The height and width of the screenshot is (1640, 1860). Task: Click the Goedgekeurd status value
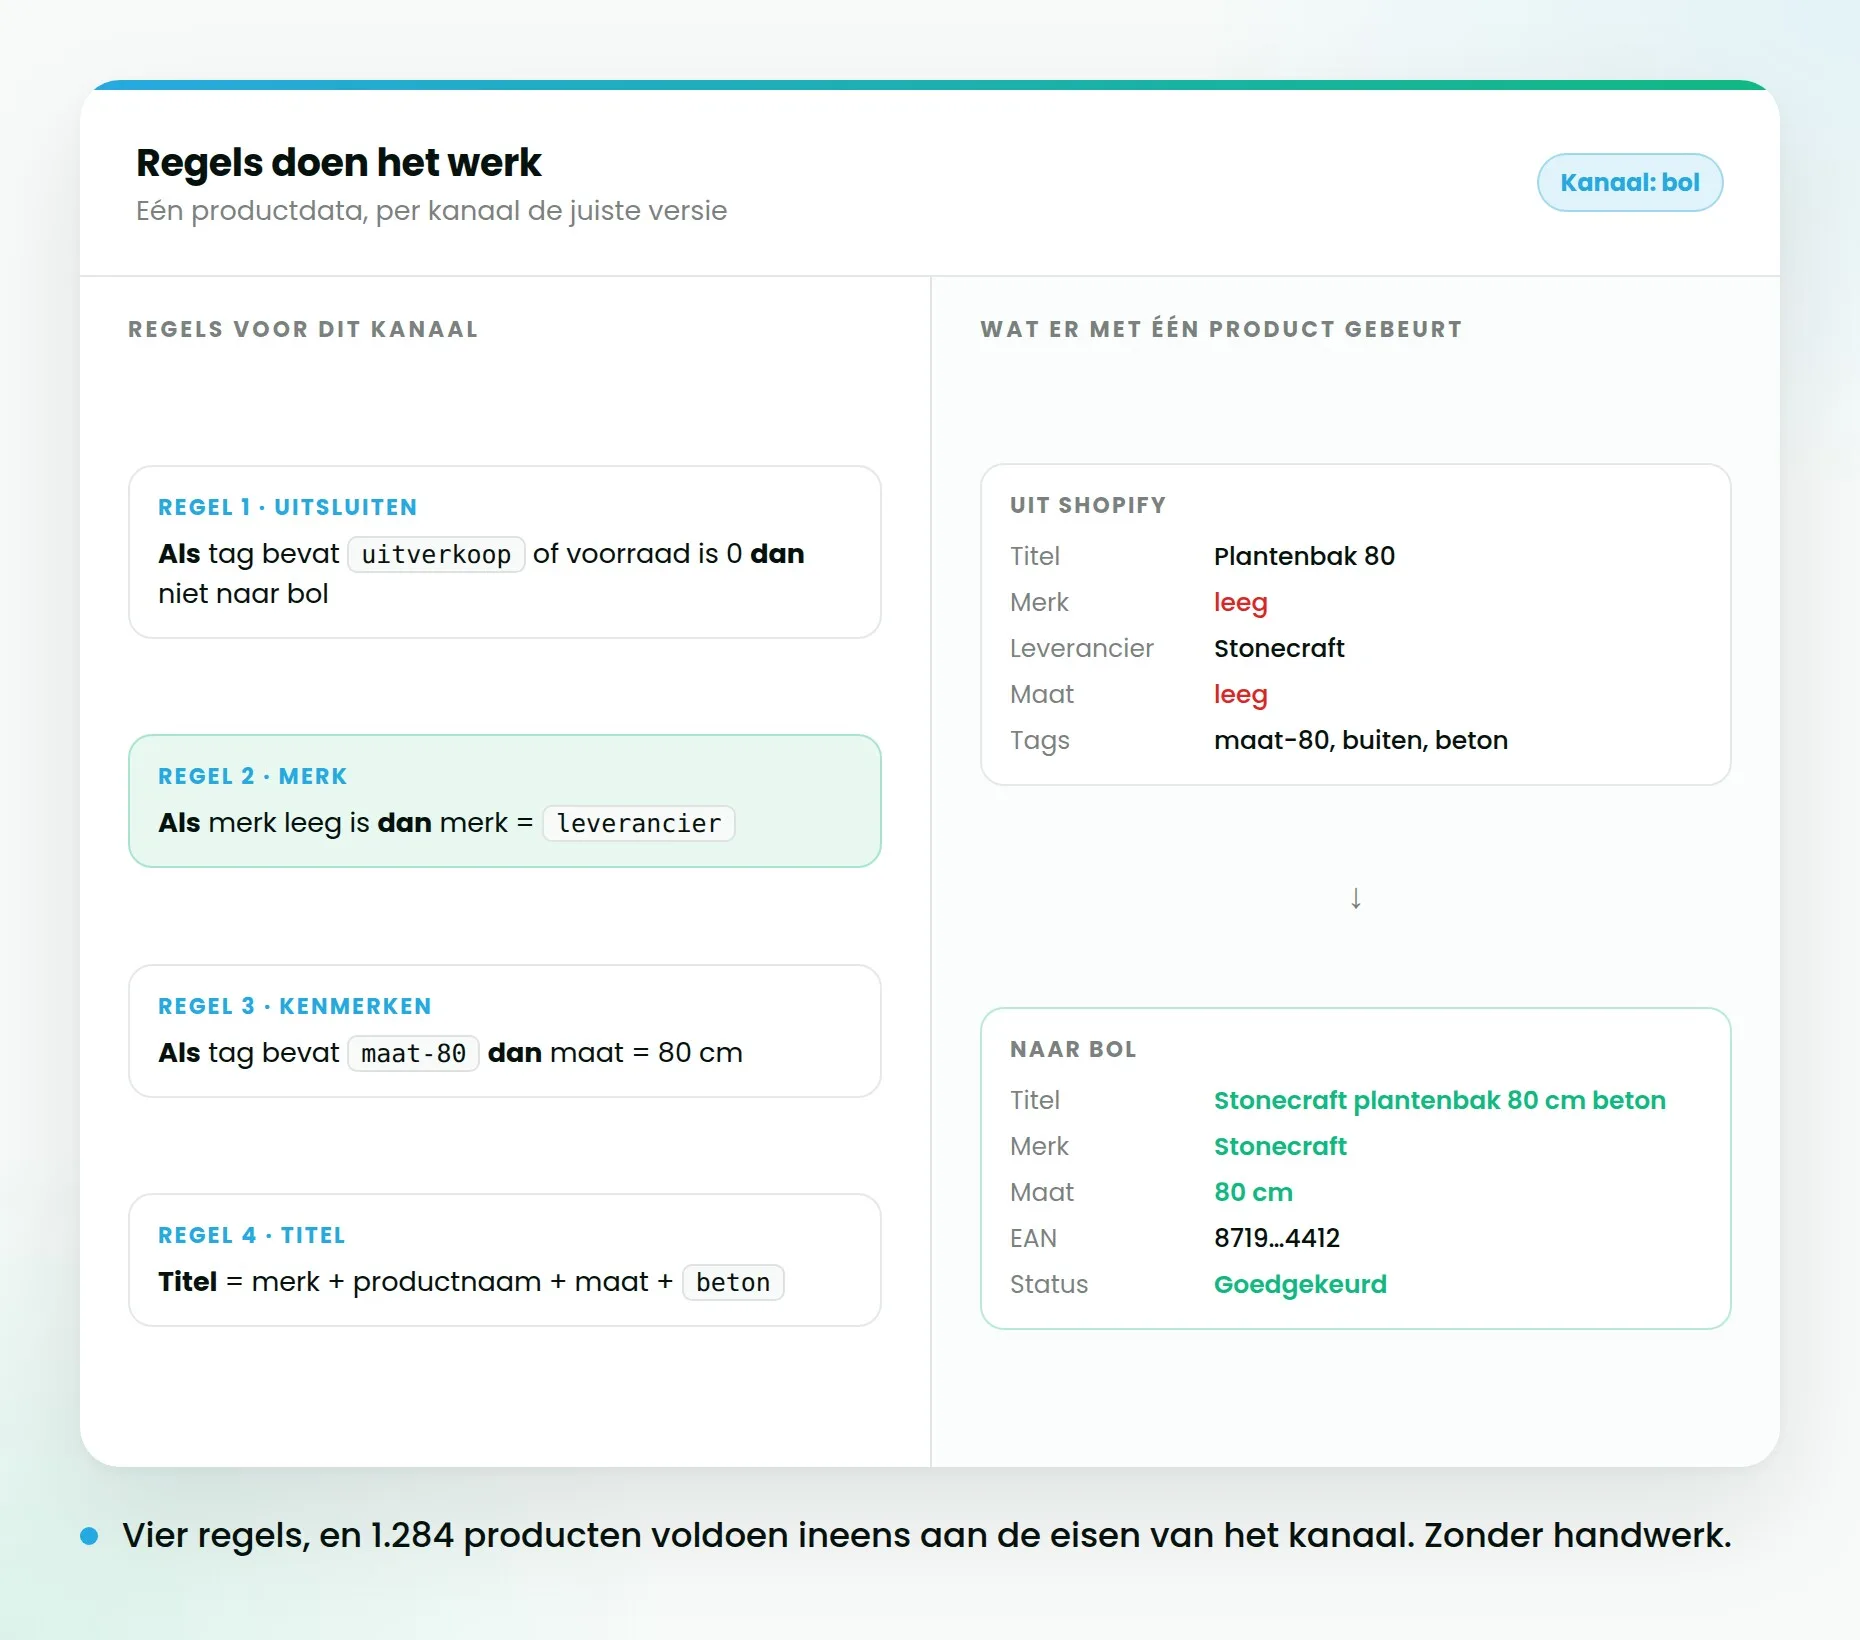1300,1284
